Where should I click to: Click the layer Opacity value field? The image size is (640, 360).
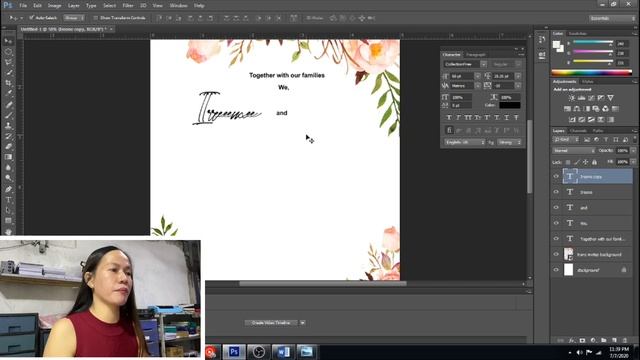tap(622, 151)
